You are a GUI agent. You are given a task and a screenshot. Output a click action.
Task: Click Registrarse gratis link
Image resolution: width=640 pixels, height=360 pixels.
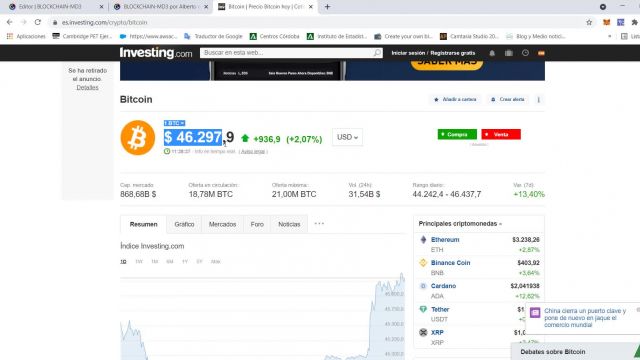(453, 53)
